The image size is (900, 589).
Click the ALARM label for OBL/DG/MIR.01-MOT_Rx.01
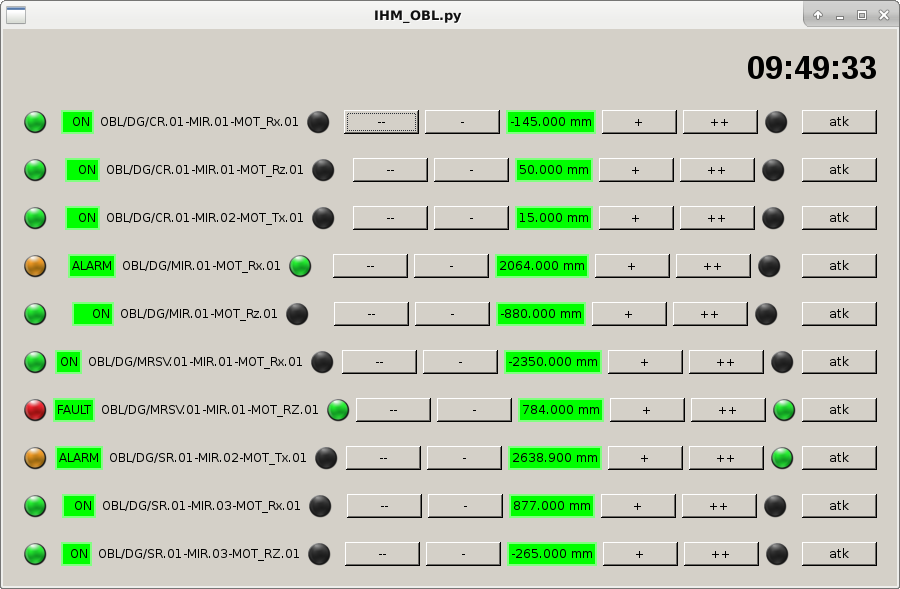92,266
